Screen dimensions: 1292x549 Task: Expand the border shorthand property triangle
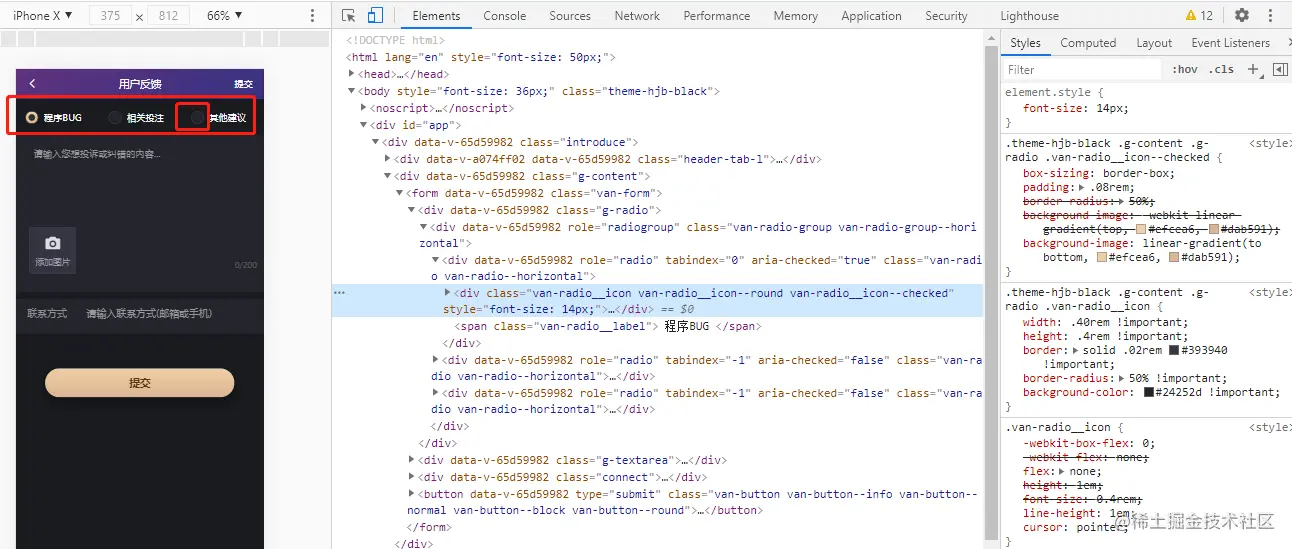[x=1075, y=350]
